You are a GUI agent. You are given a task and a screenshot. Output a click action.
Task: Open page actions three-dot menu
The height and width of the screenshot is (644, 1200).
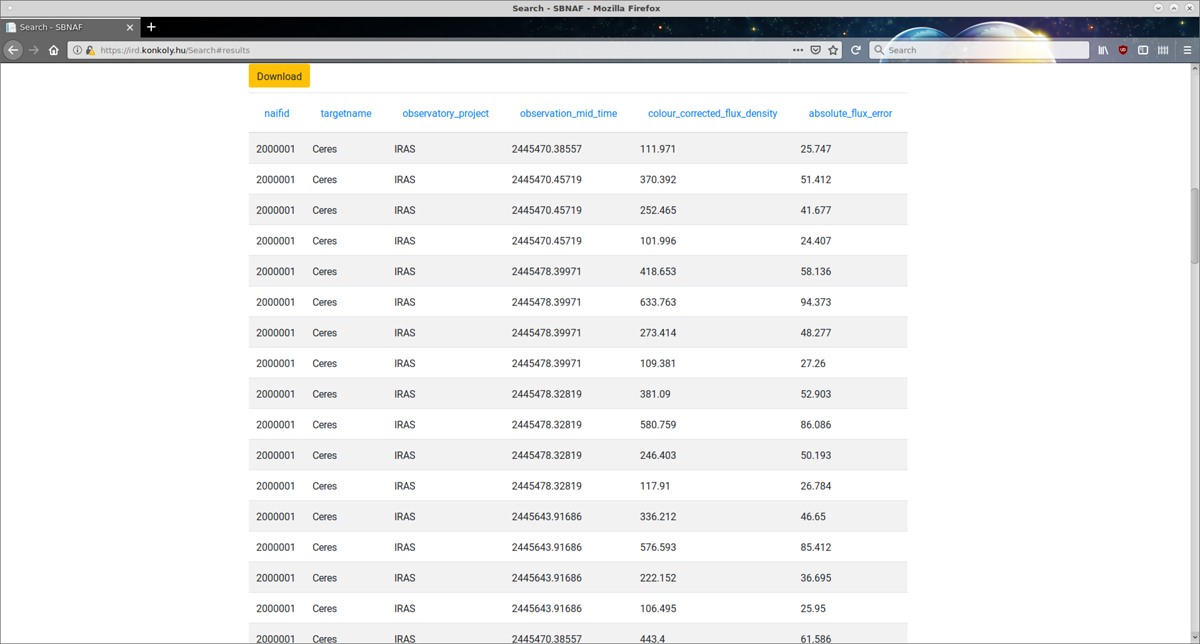click(797, 50)
